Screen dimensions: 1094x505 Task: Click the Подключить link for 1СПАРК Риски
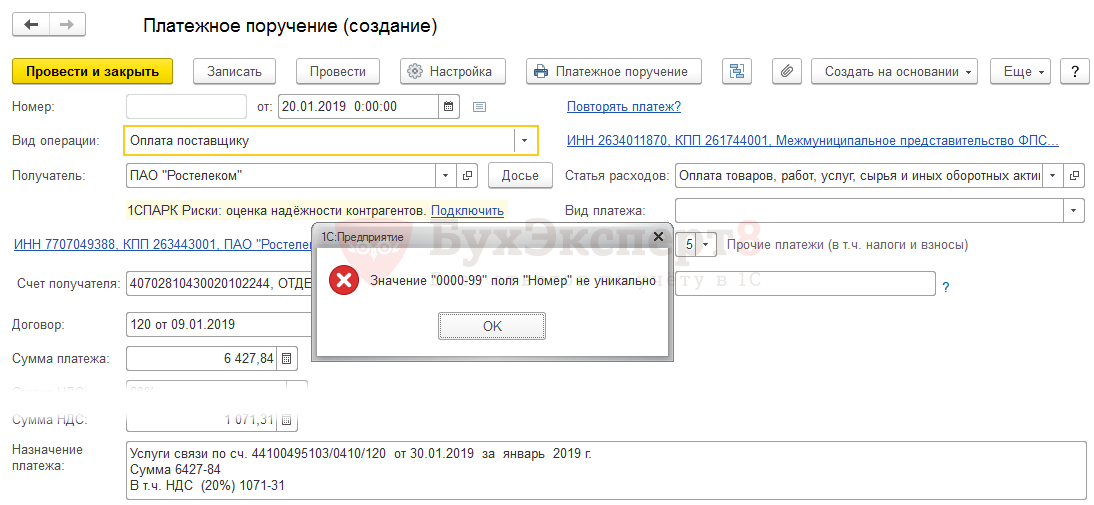[x=467, y=211]
